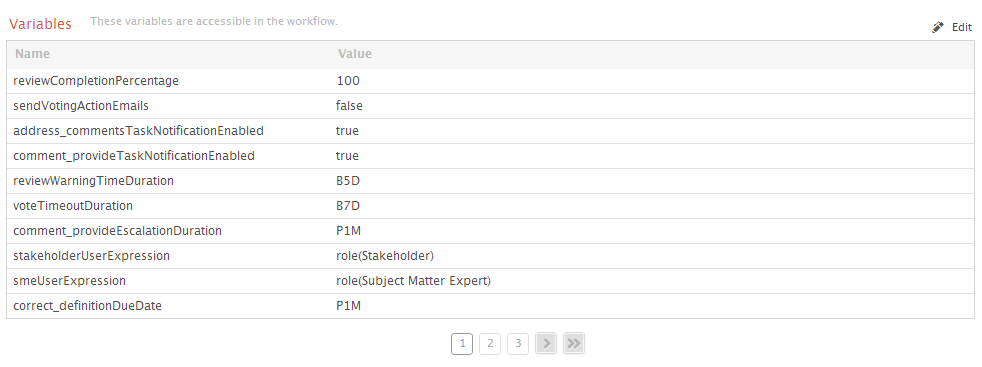The width and height of the screenshot is (982, 367).
Task: Sort by the Value column header
Action: (354, 54)
